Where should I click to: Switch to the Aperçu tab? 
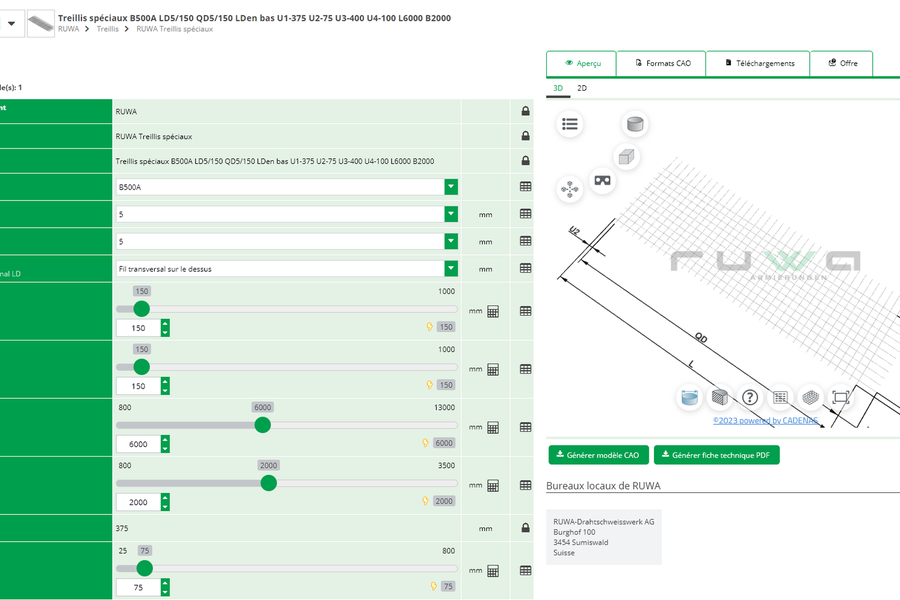click(x=581, y=63)
